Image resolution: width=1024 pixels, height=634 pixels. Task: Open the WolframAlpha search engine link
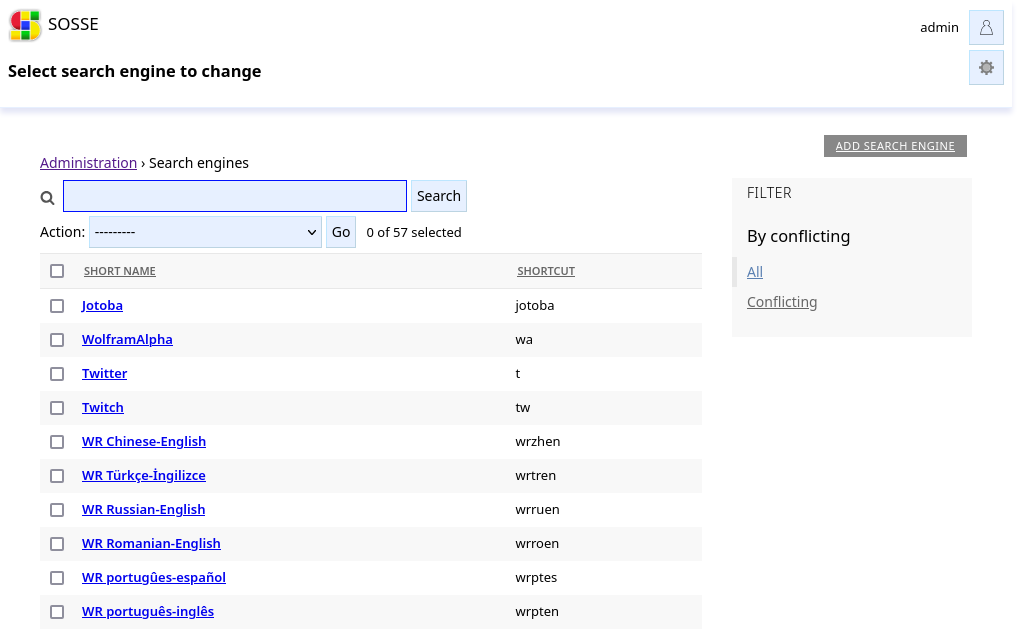pos(127,340)
